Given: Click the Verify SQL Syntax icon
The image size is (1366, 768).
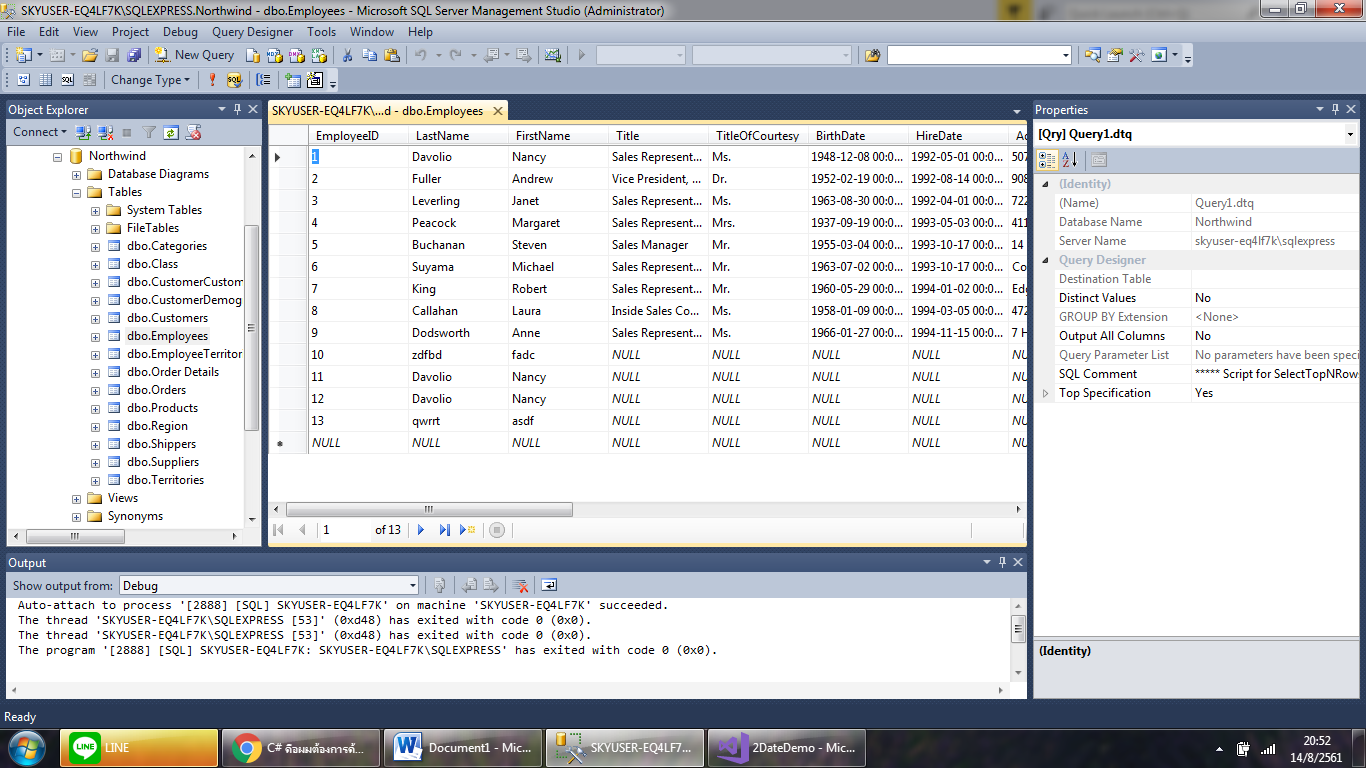Looking at the screenshot, I should click(x=234, y=80).
